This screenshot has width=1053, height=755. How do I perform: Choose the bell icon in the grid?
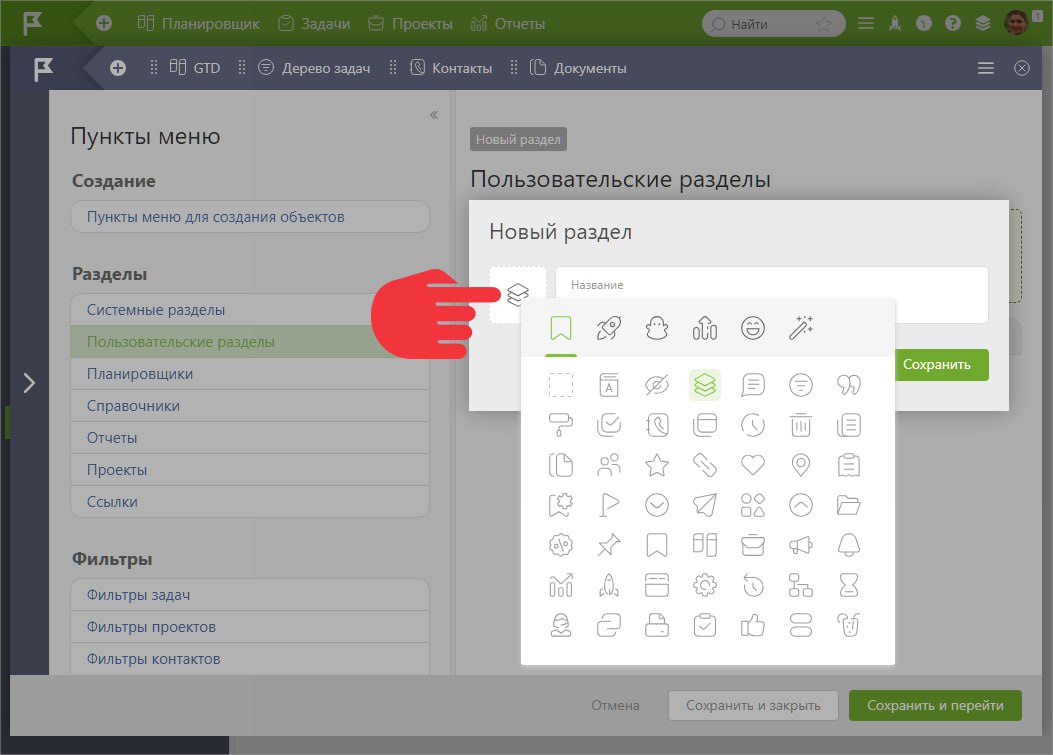(x=849, y=545)
